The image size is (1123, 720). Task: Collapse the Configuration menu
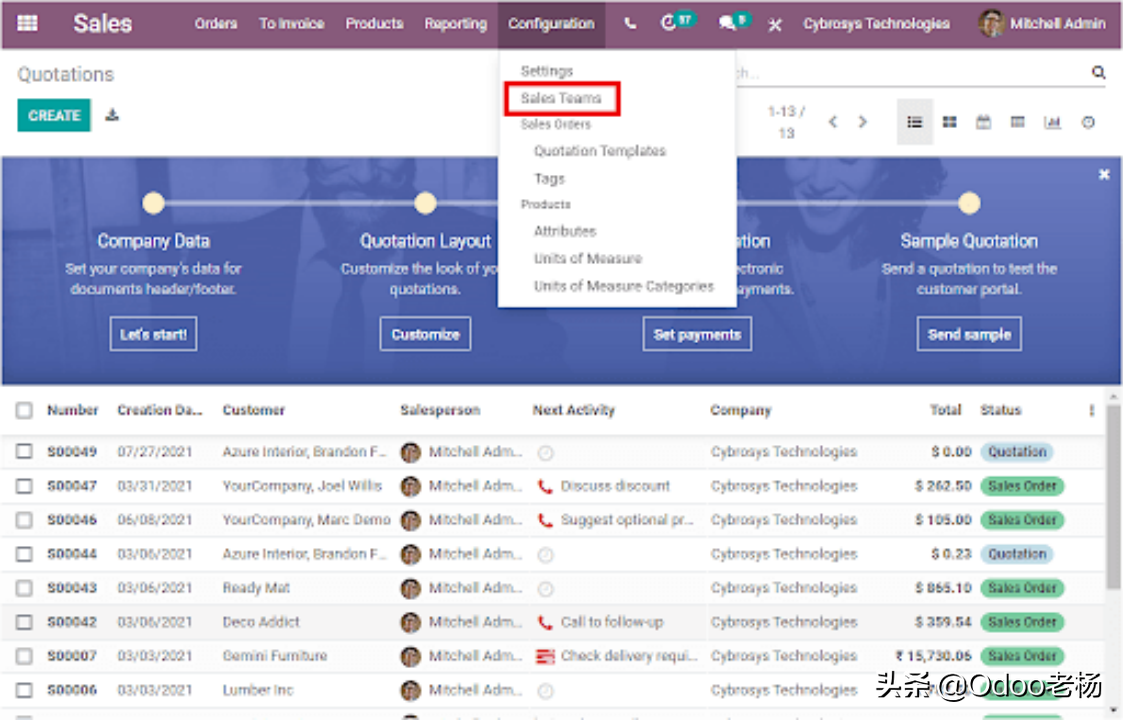[551, 24]
